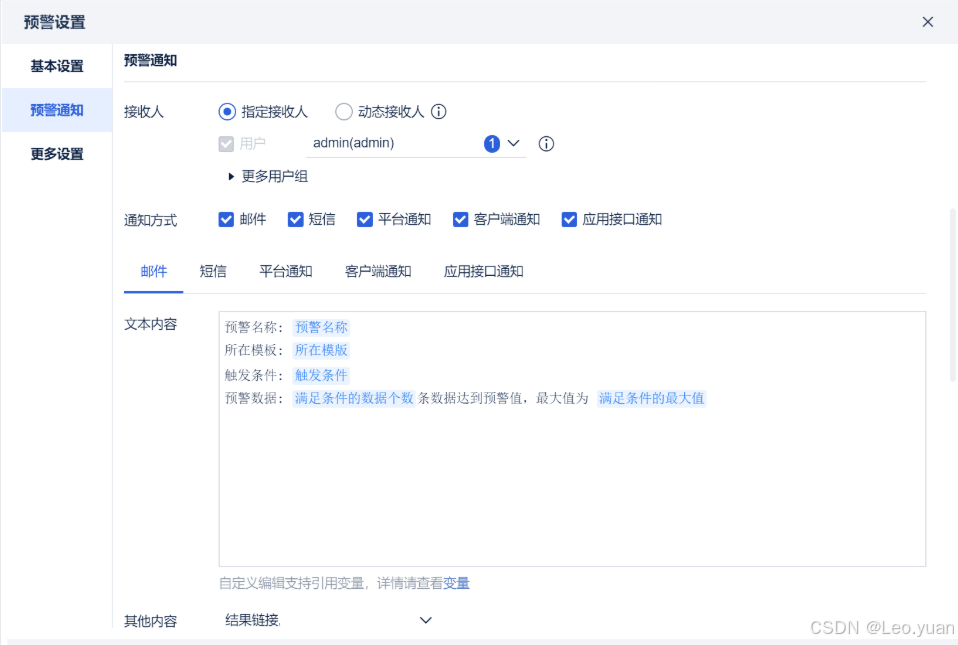Open the admin(admin) user dropdown
This screenshot has height=645, width=958.
click(x=416, y=144)
